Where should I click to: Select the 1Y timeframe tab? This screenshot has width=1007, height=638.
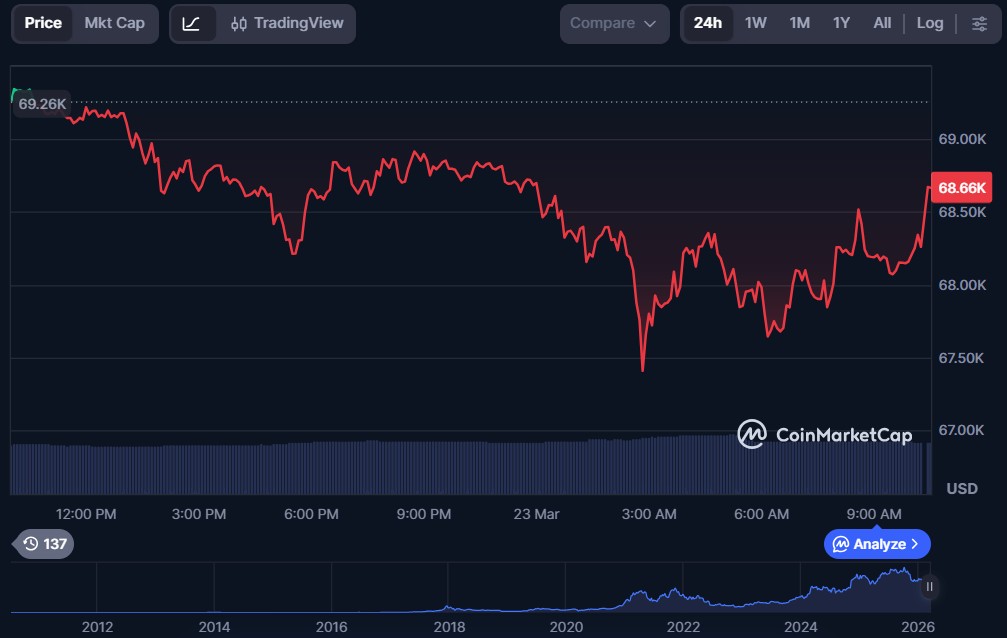pyautogui.click(x=841, y=22)
